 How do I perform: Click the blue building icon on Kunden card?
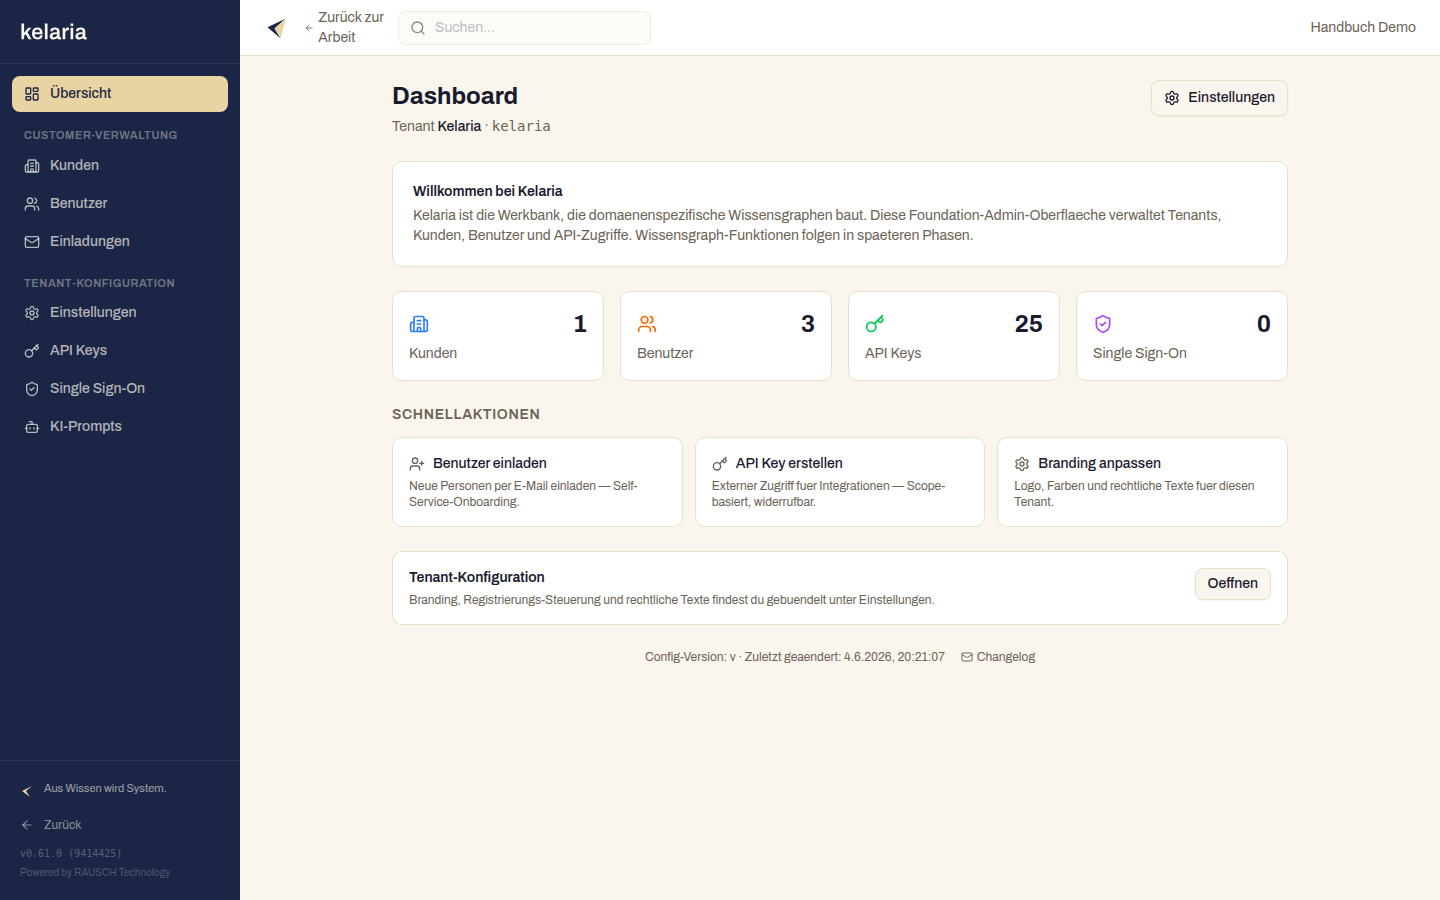tap(419, 324)
